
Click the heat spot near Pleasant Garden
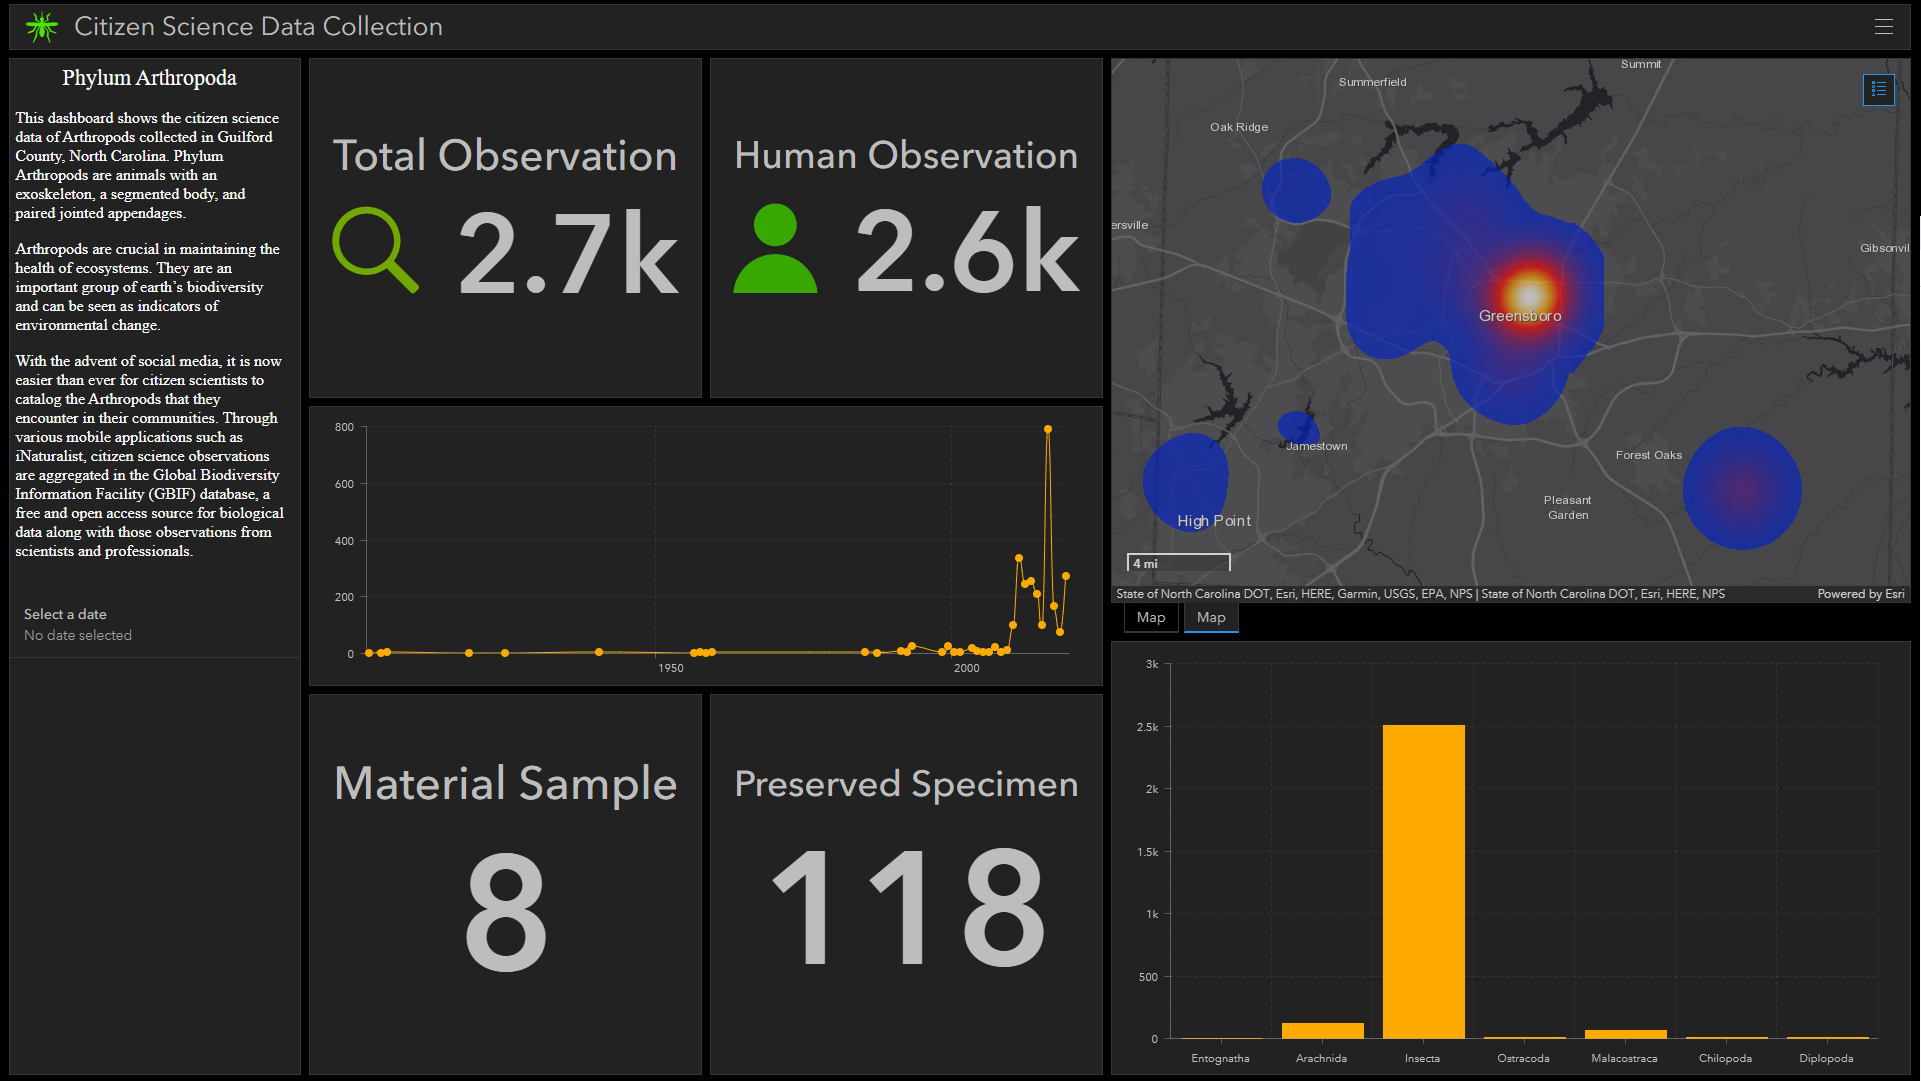1741,488
